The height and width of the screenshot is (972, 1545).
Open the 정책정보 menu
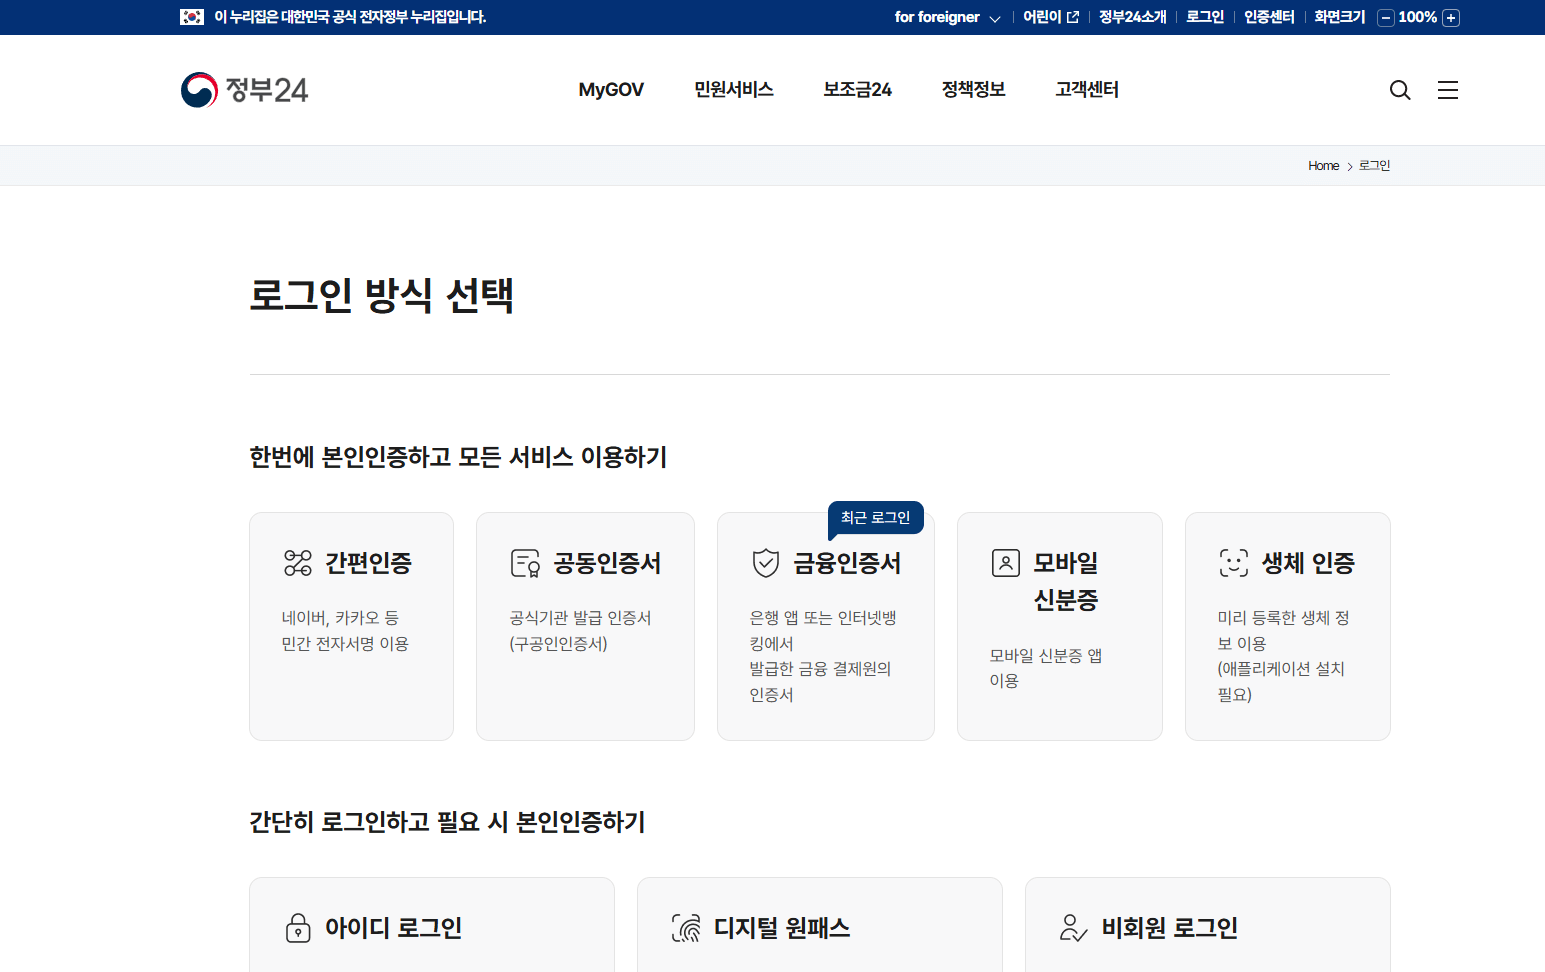click(973, 89)
